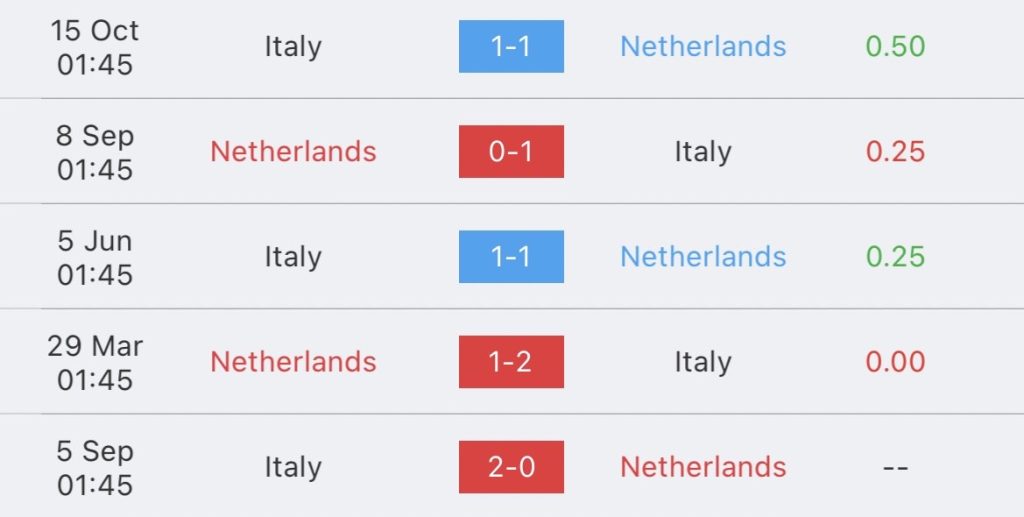Select Italy home team on 5 Sep
Image resolution: width=1024 pixels, height=517 pixels.
(x=293, y=467)
